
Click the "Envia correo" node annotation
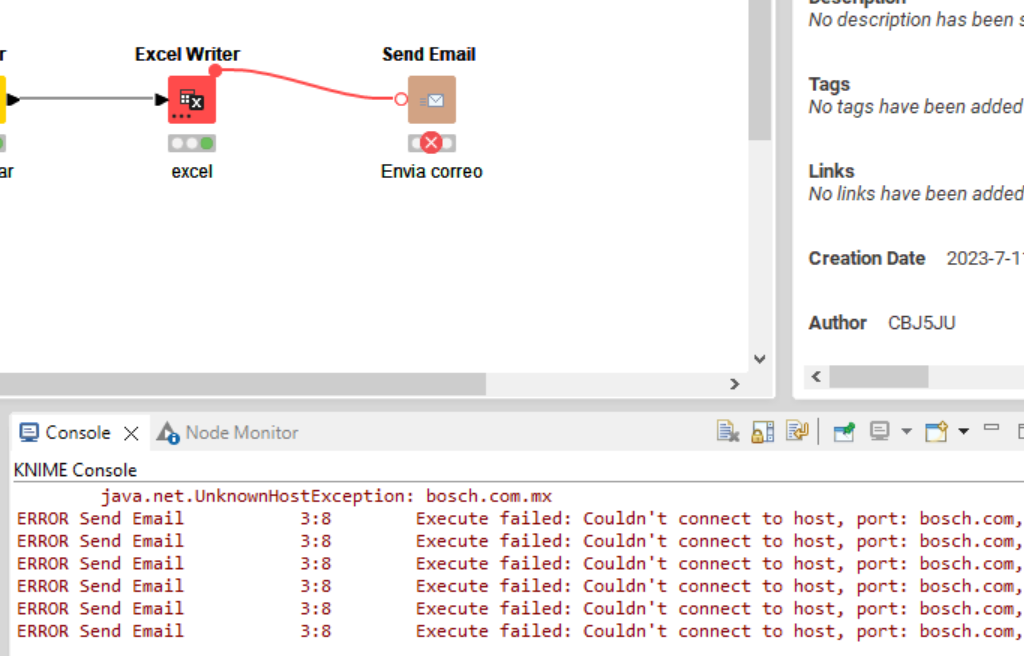[432, 171]
